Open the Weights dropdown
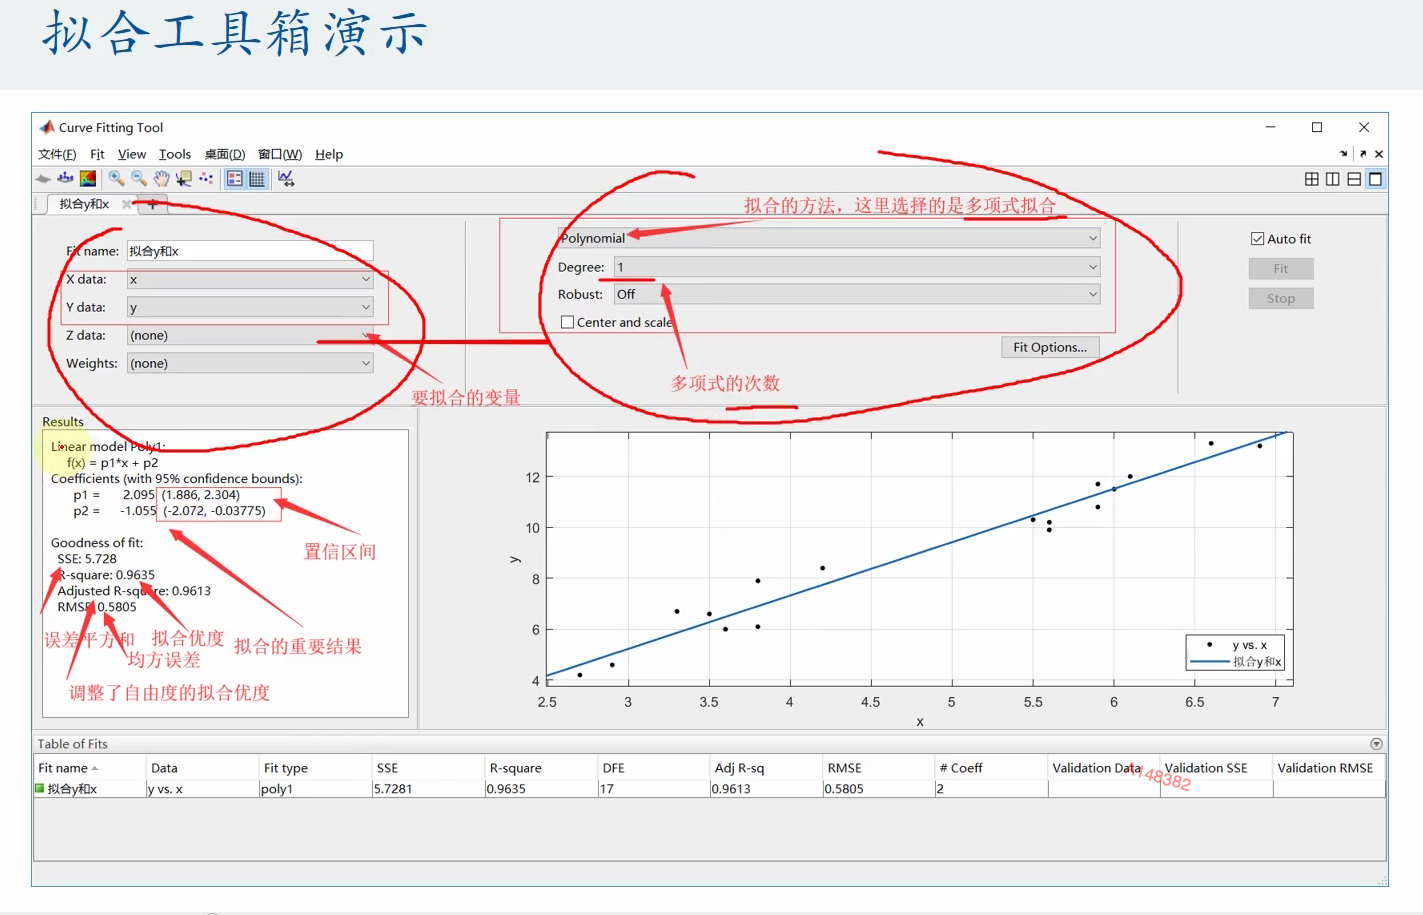The width and height of the screenshot is (1423, 915). [250, 364]
